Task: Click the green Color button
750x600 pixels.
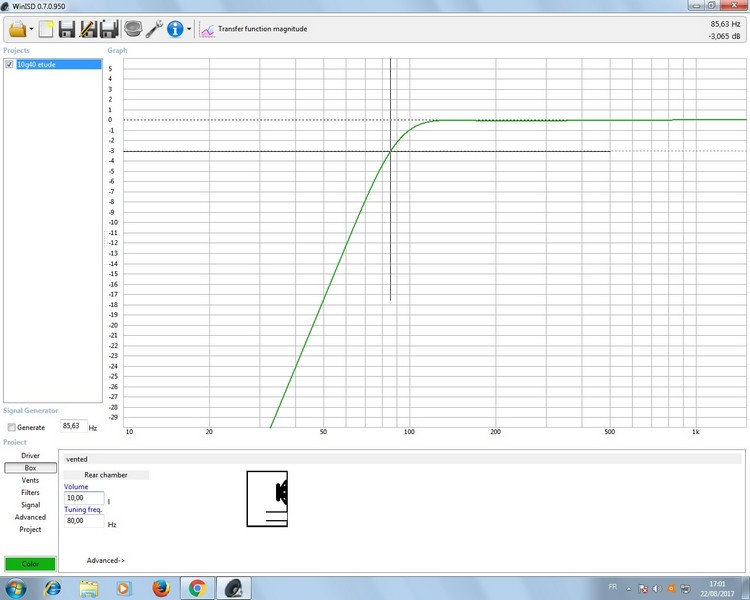Action: pyautogui.click(x=30, y=564)
